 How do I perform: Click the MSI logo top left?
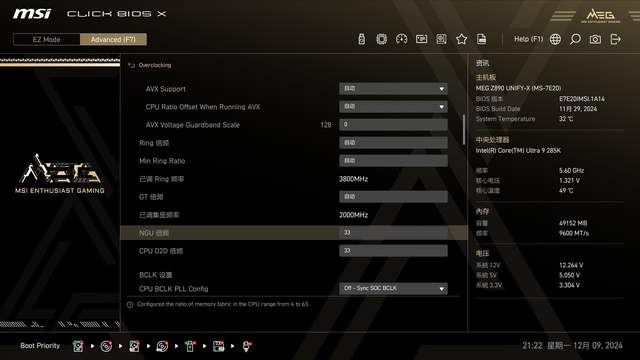32,14
